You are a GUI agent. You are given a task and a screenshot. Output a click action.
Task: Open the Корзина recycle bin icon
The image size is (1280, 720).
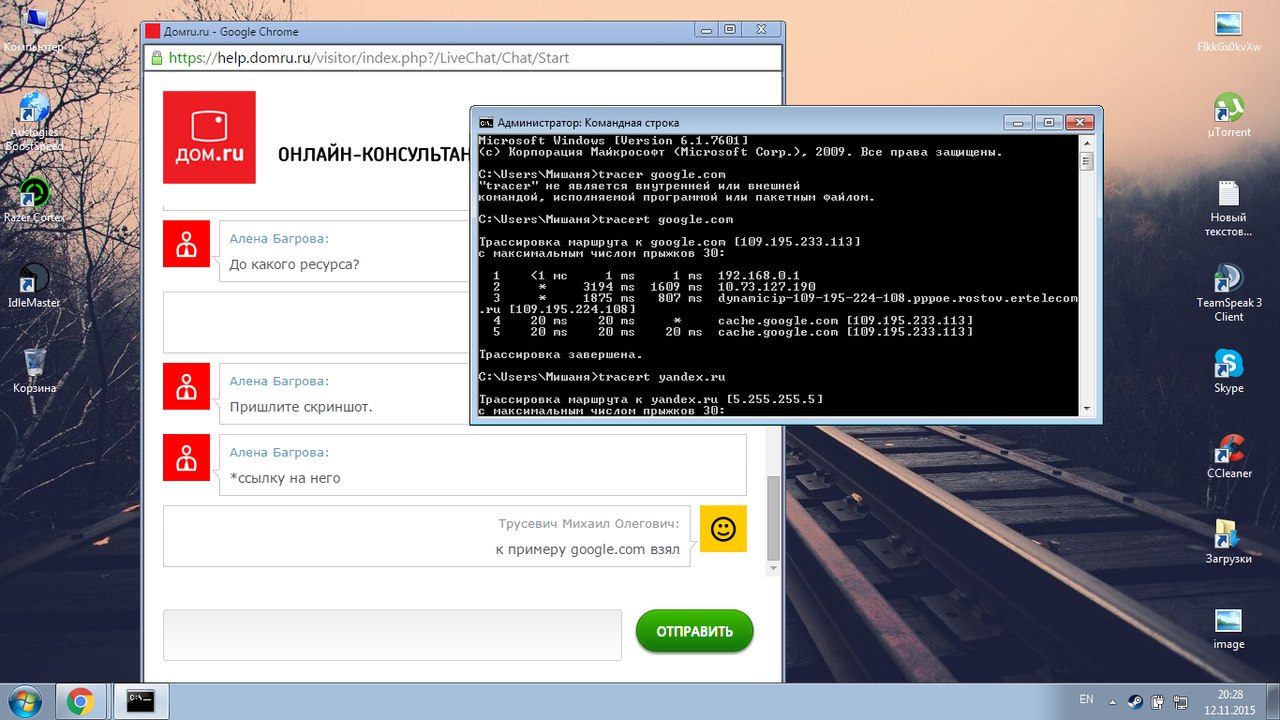click(x=34, y=370)
